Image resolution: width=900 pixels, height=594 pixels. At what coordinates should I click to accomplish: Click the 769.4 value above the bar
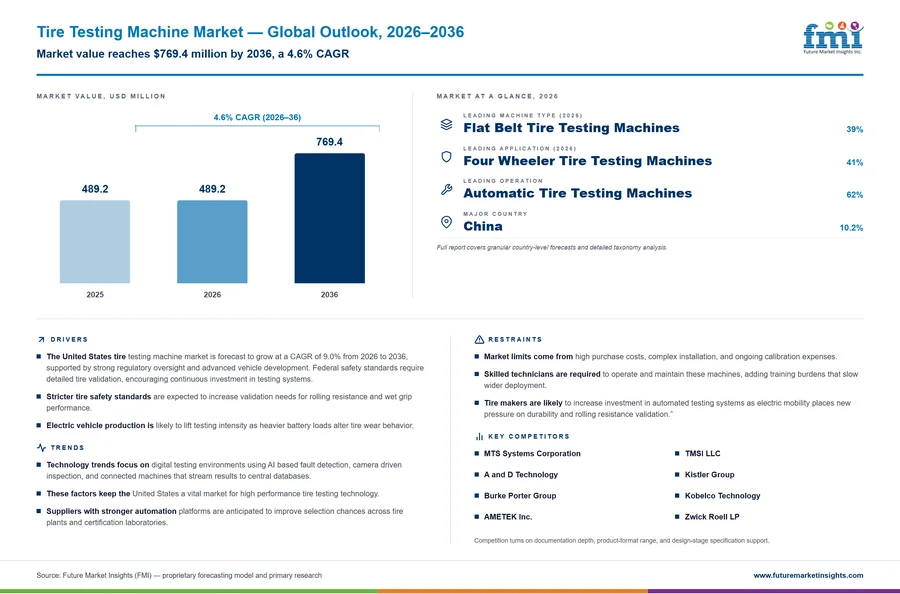(329, 142)
